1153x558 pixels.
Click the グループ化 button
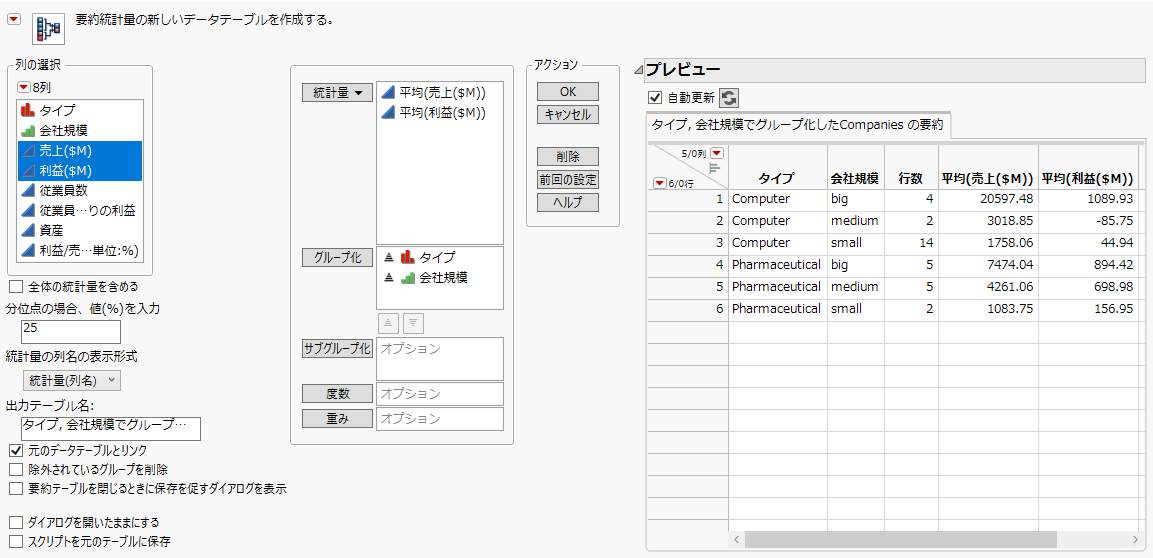pos(337,257)
